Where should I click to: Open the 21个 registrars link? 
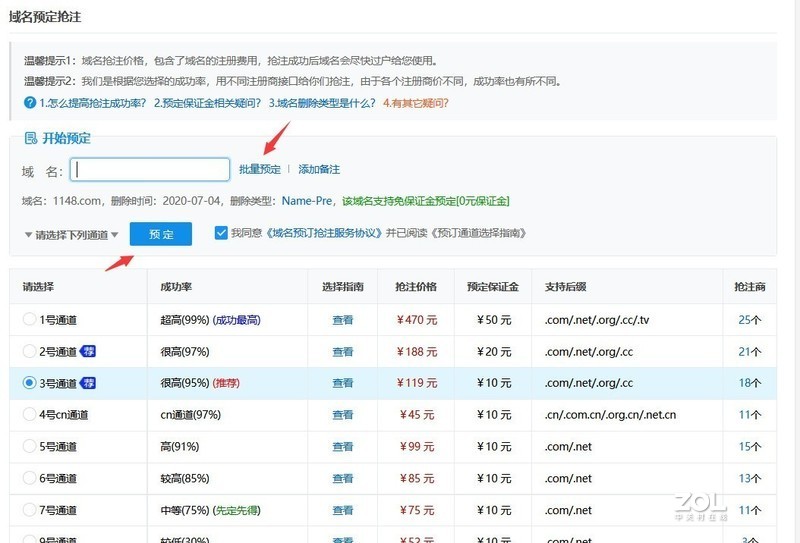749,352
